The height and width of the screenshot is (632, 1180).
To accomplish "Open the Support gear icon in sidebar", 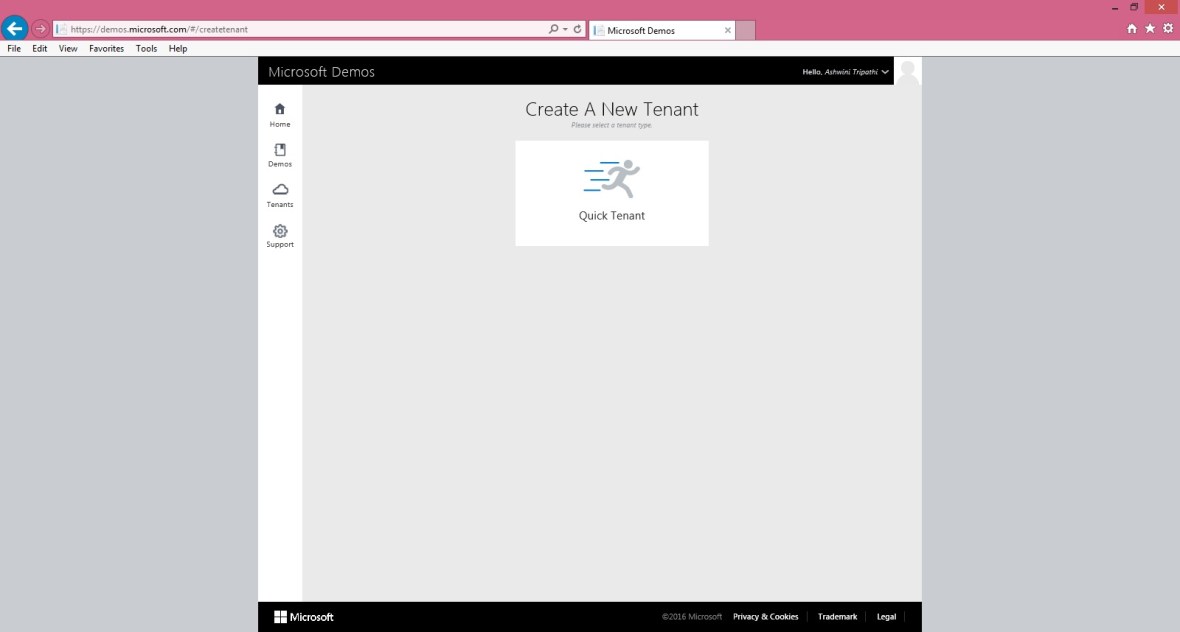I will click(280, 231).
